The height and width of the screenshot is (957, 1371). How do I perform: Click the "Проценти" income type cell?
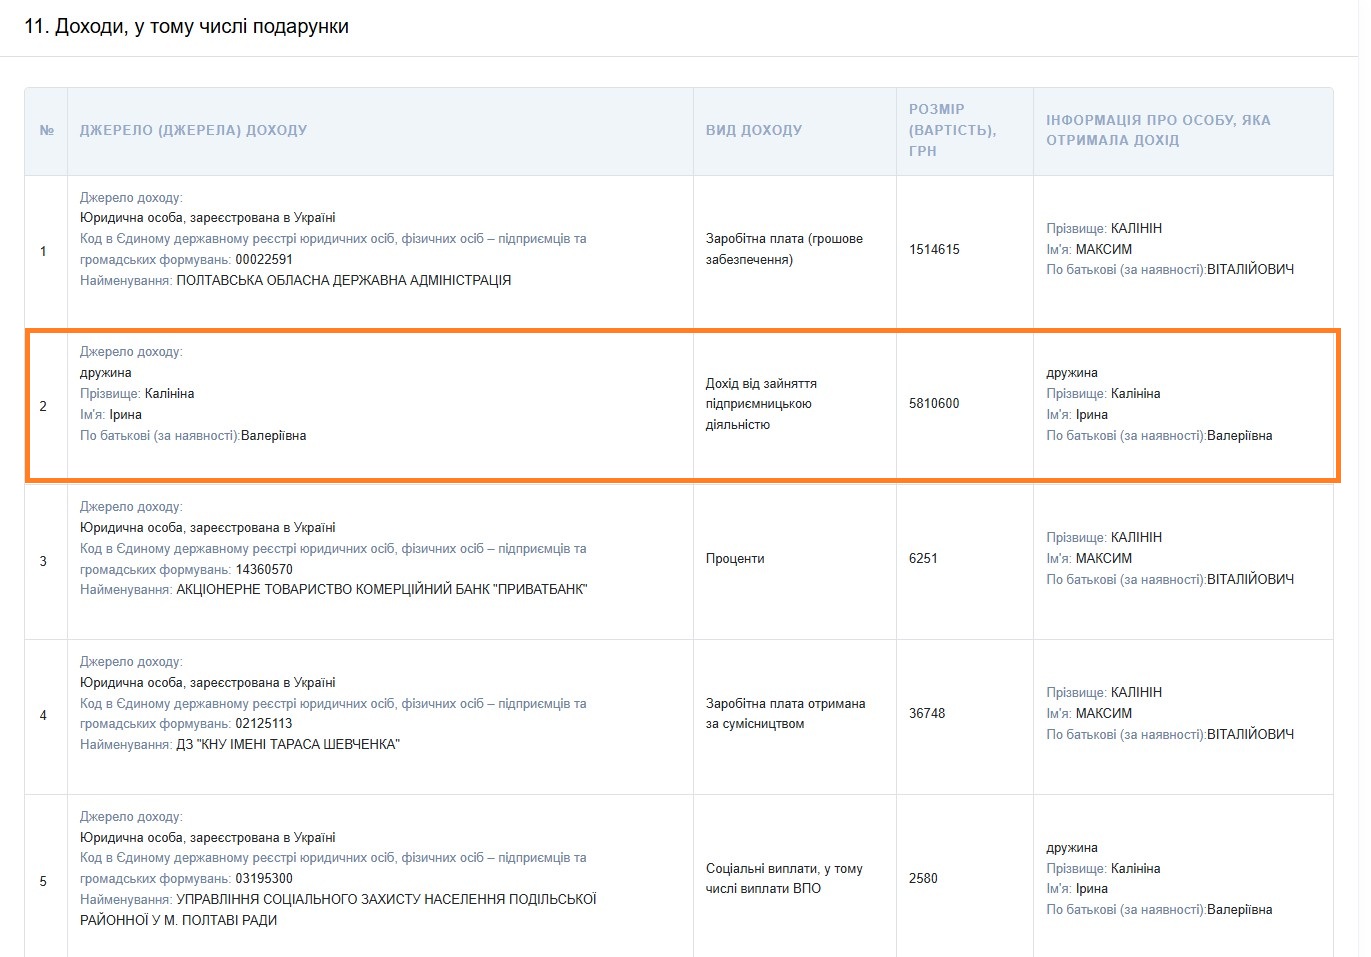click(x=735, y=559)
